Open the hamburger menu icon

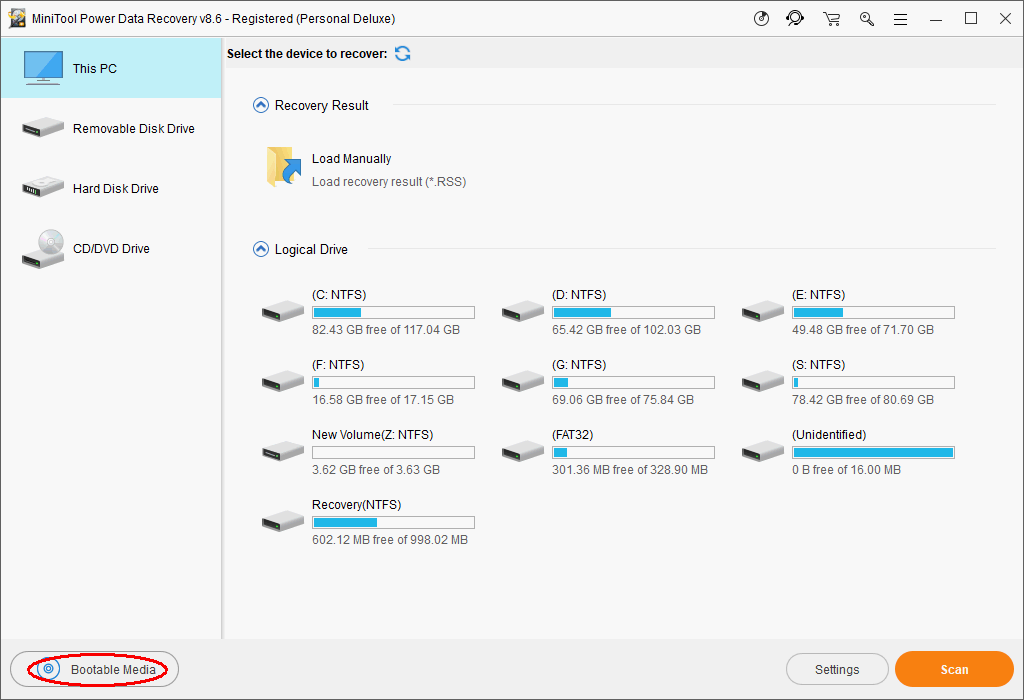tap(901, 20)
